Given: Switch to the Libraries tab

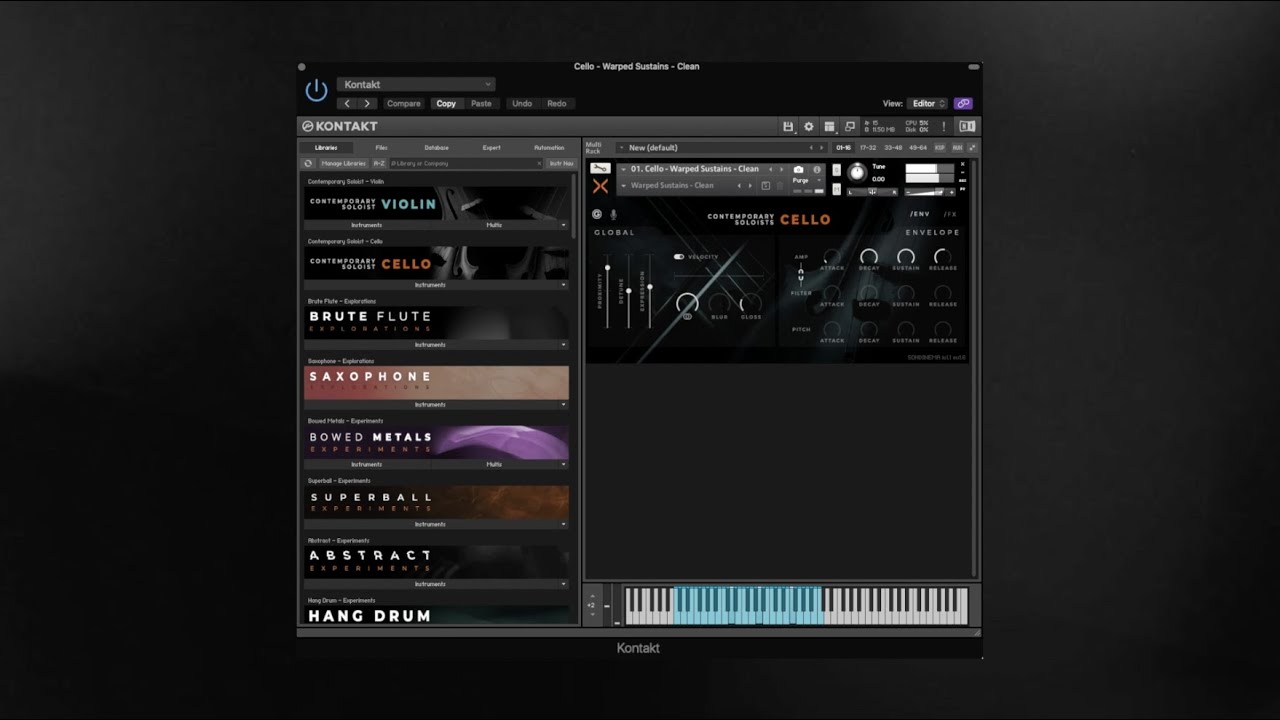Looking at the screenshot, I should pyautogui.click(x=326, y=148).
